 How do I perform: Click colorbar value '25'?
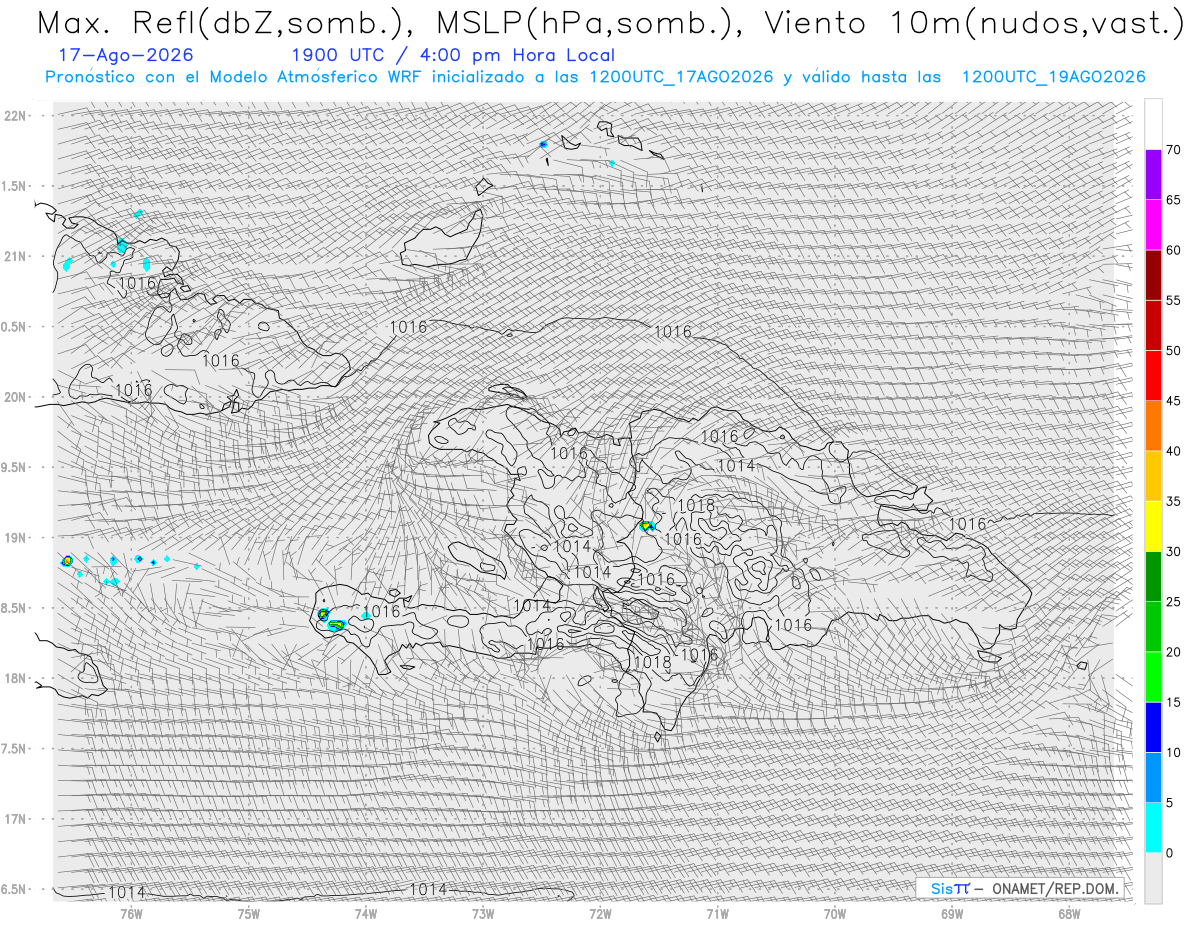click(1174, 601)
